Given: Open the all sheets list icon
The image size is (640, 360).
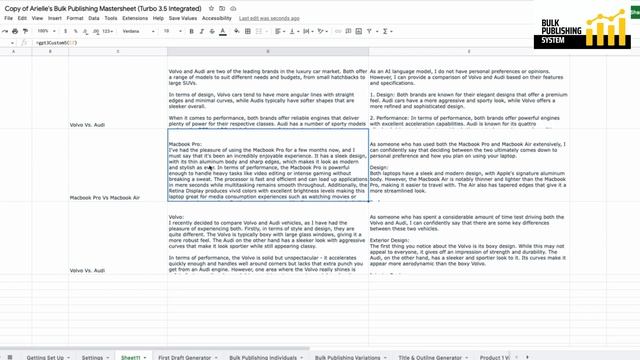Looking at the screenshot, I should (10, 357).
